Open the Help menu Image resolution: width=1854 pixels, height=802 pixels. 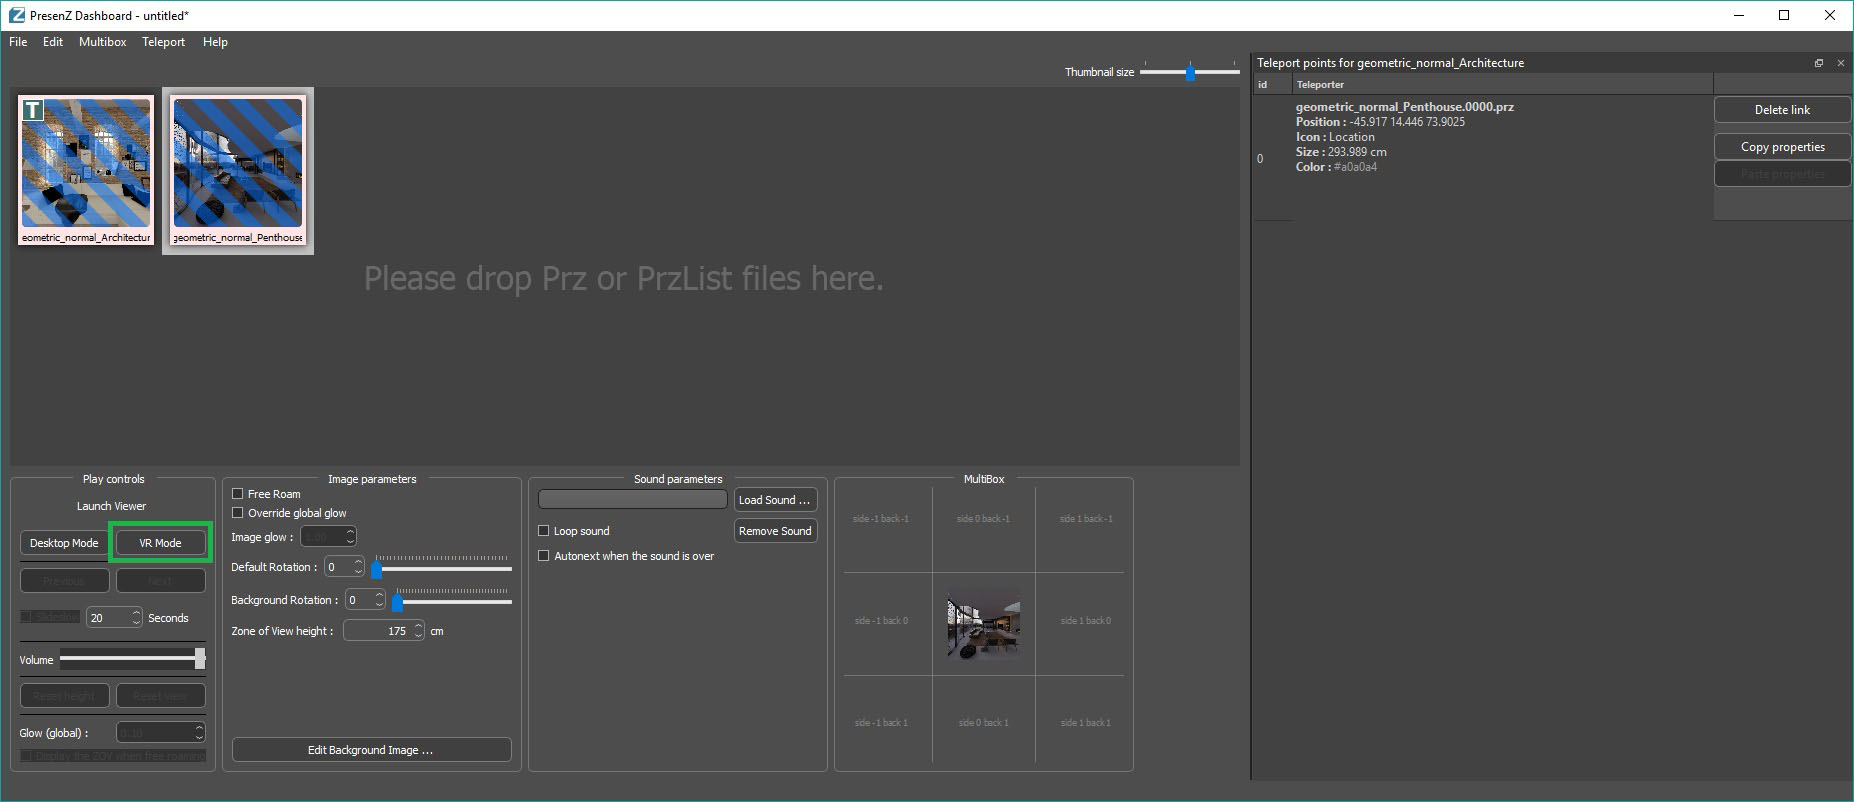pyautogui.click(x=215, y=42)
